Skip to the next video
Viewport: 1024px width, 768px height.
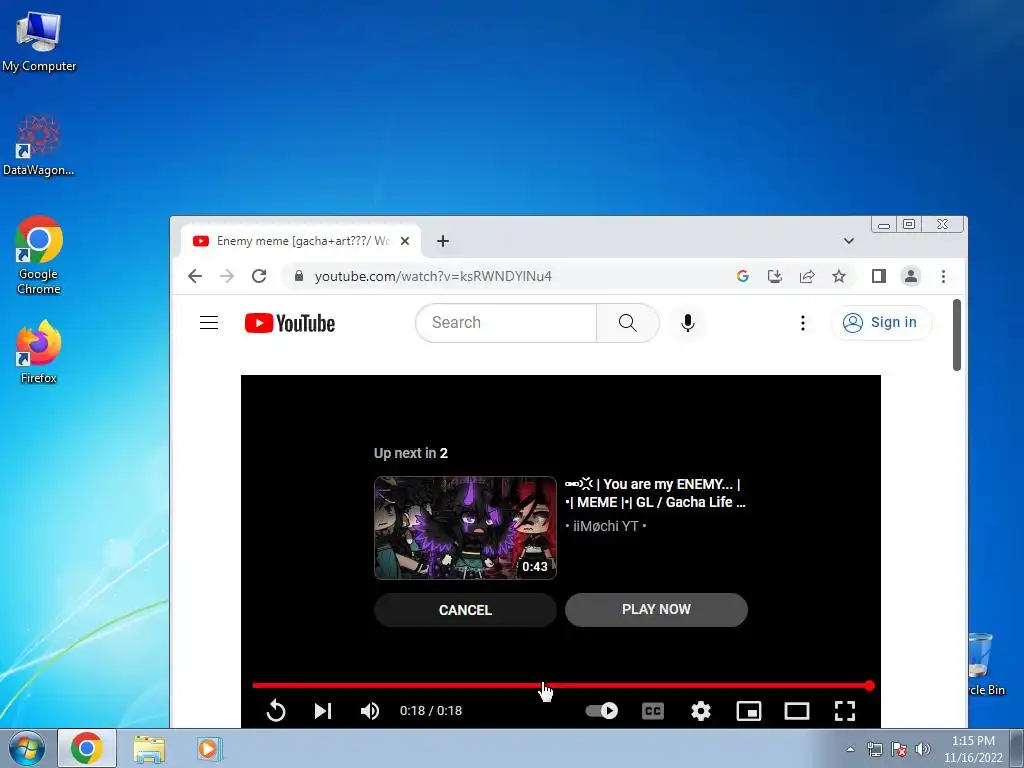point(323,711)
